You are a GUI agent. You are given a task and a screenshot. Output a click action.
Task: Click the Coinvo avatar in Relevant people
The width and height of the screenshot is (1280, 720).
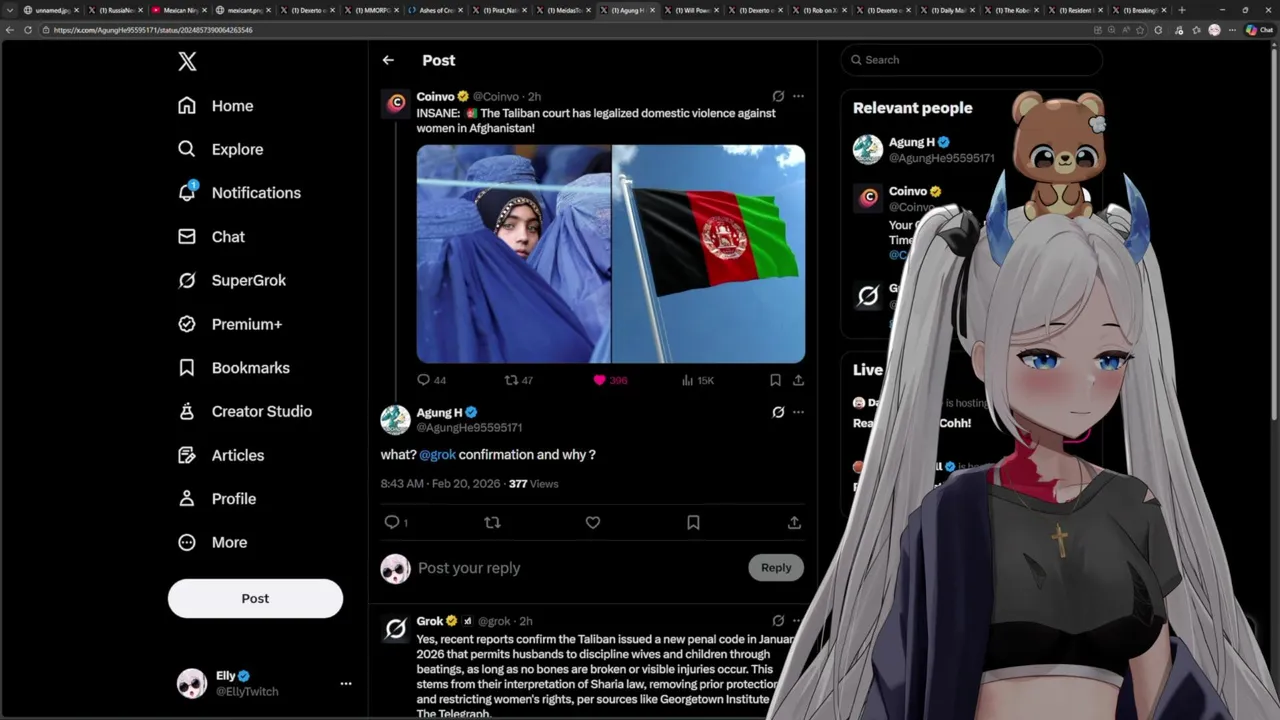[x=868, y=198]
